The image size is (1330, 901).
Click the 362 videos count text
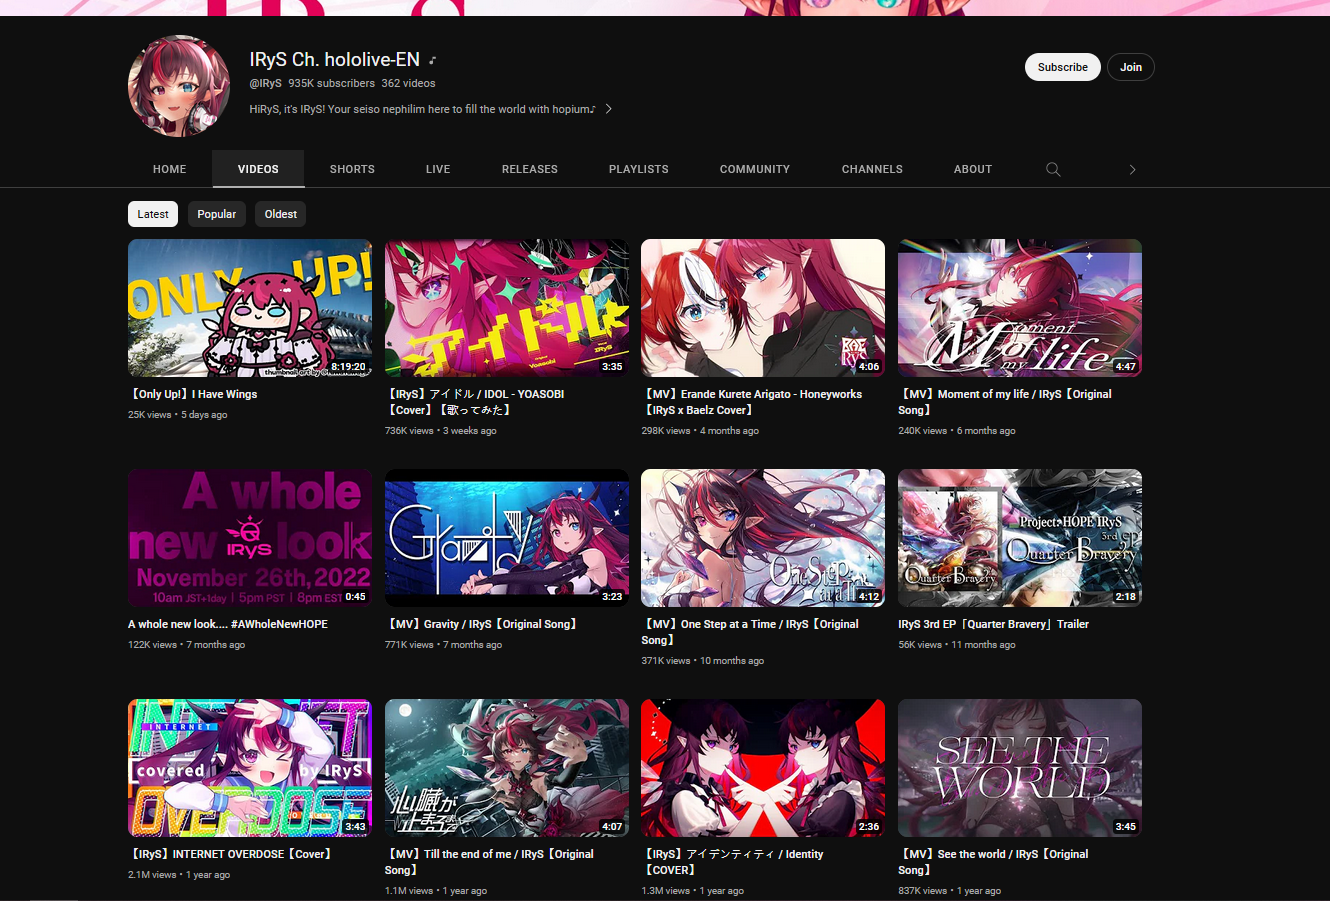[x=408, y=83]
